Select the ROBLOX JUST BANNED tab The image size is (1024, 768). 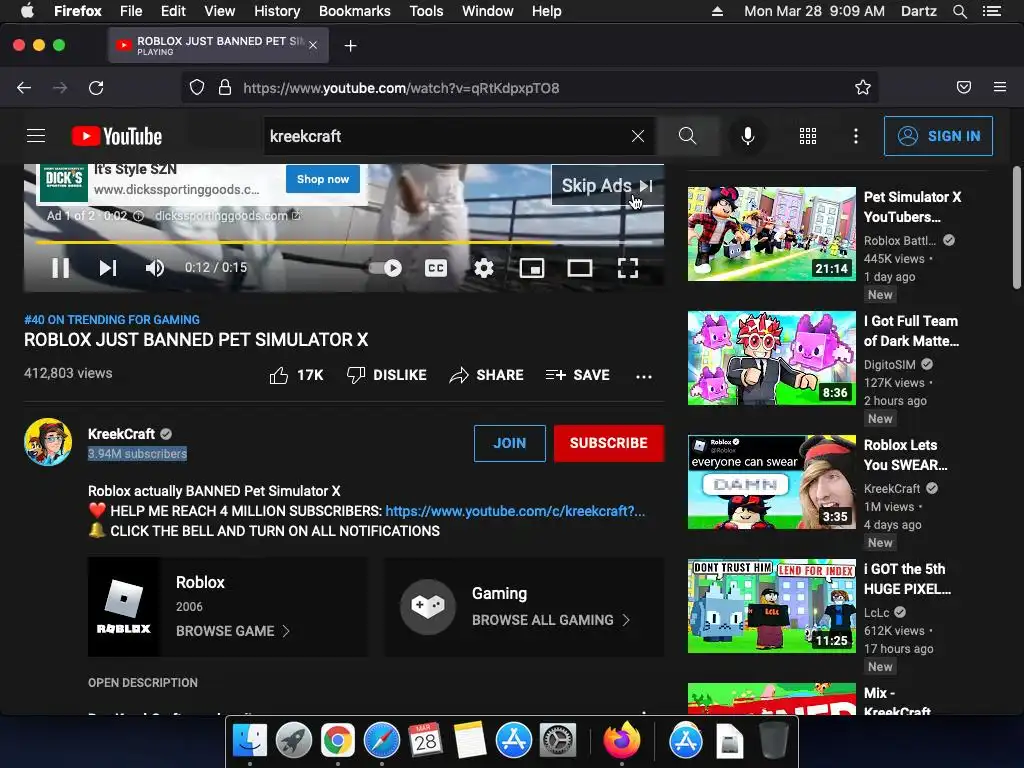tap(219, 45)
